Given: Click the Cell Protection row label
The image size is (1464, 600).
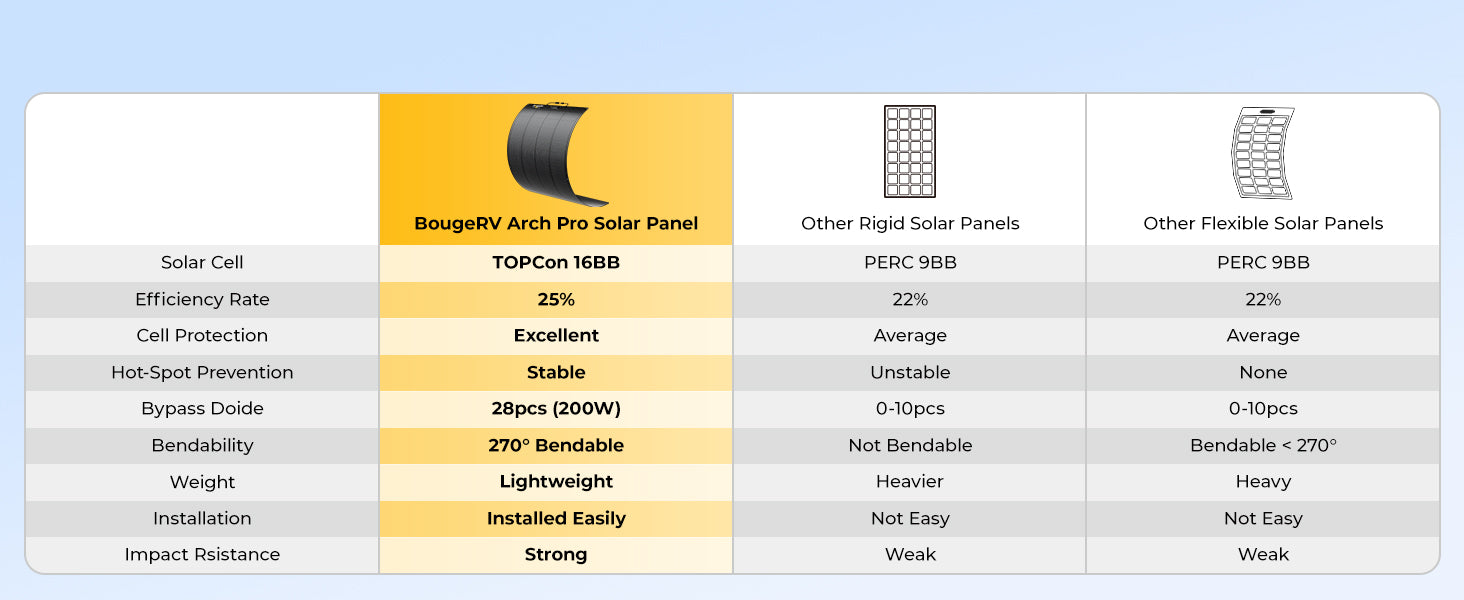Looking at the screenshot, I should (x=202, y=336).
